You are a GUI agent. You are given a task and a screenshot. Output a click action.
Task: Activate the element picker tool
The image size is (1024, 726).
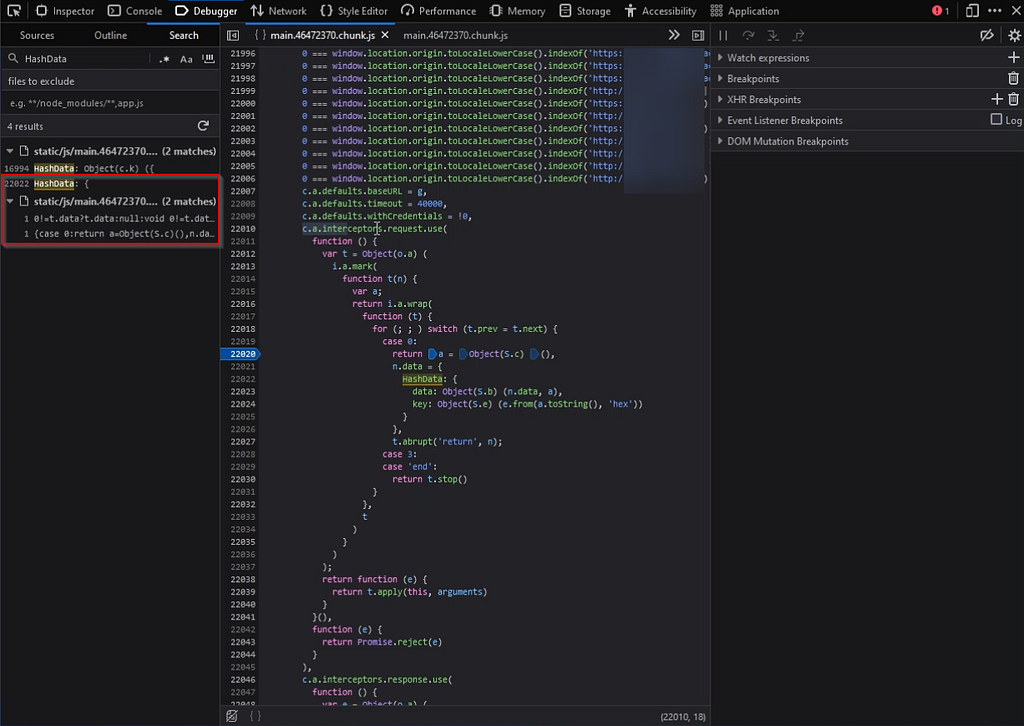14,10
